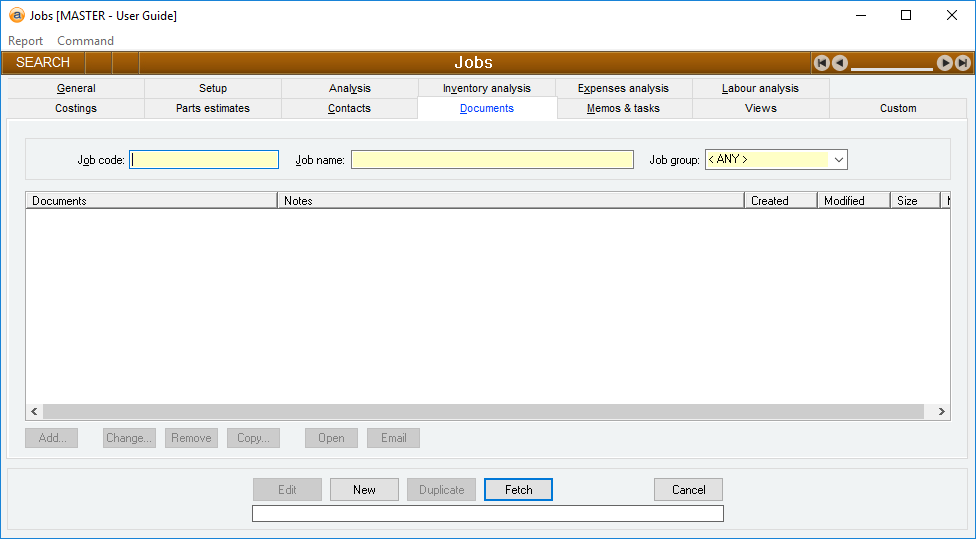Cancel the job search
The image size is (976, 539).
pos(688,490)
